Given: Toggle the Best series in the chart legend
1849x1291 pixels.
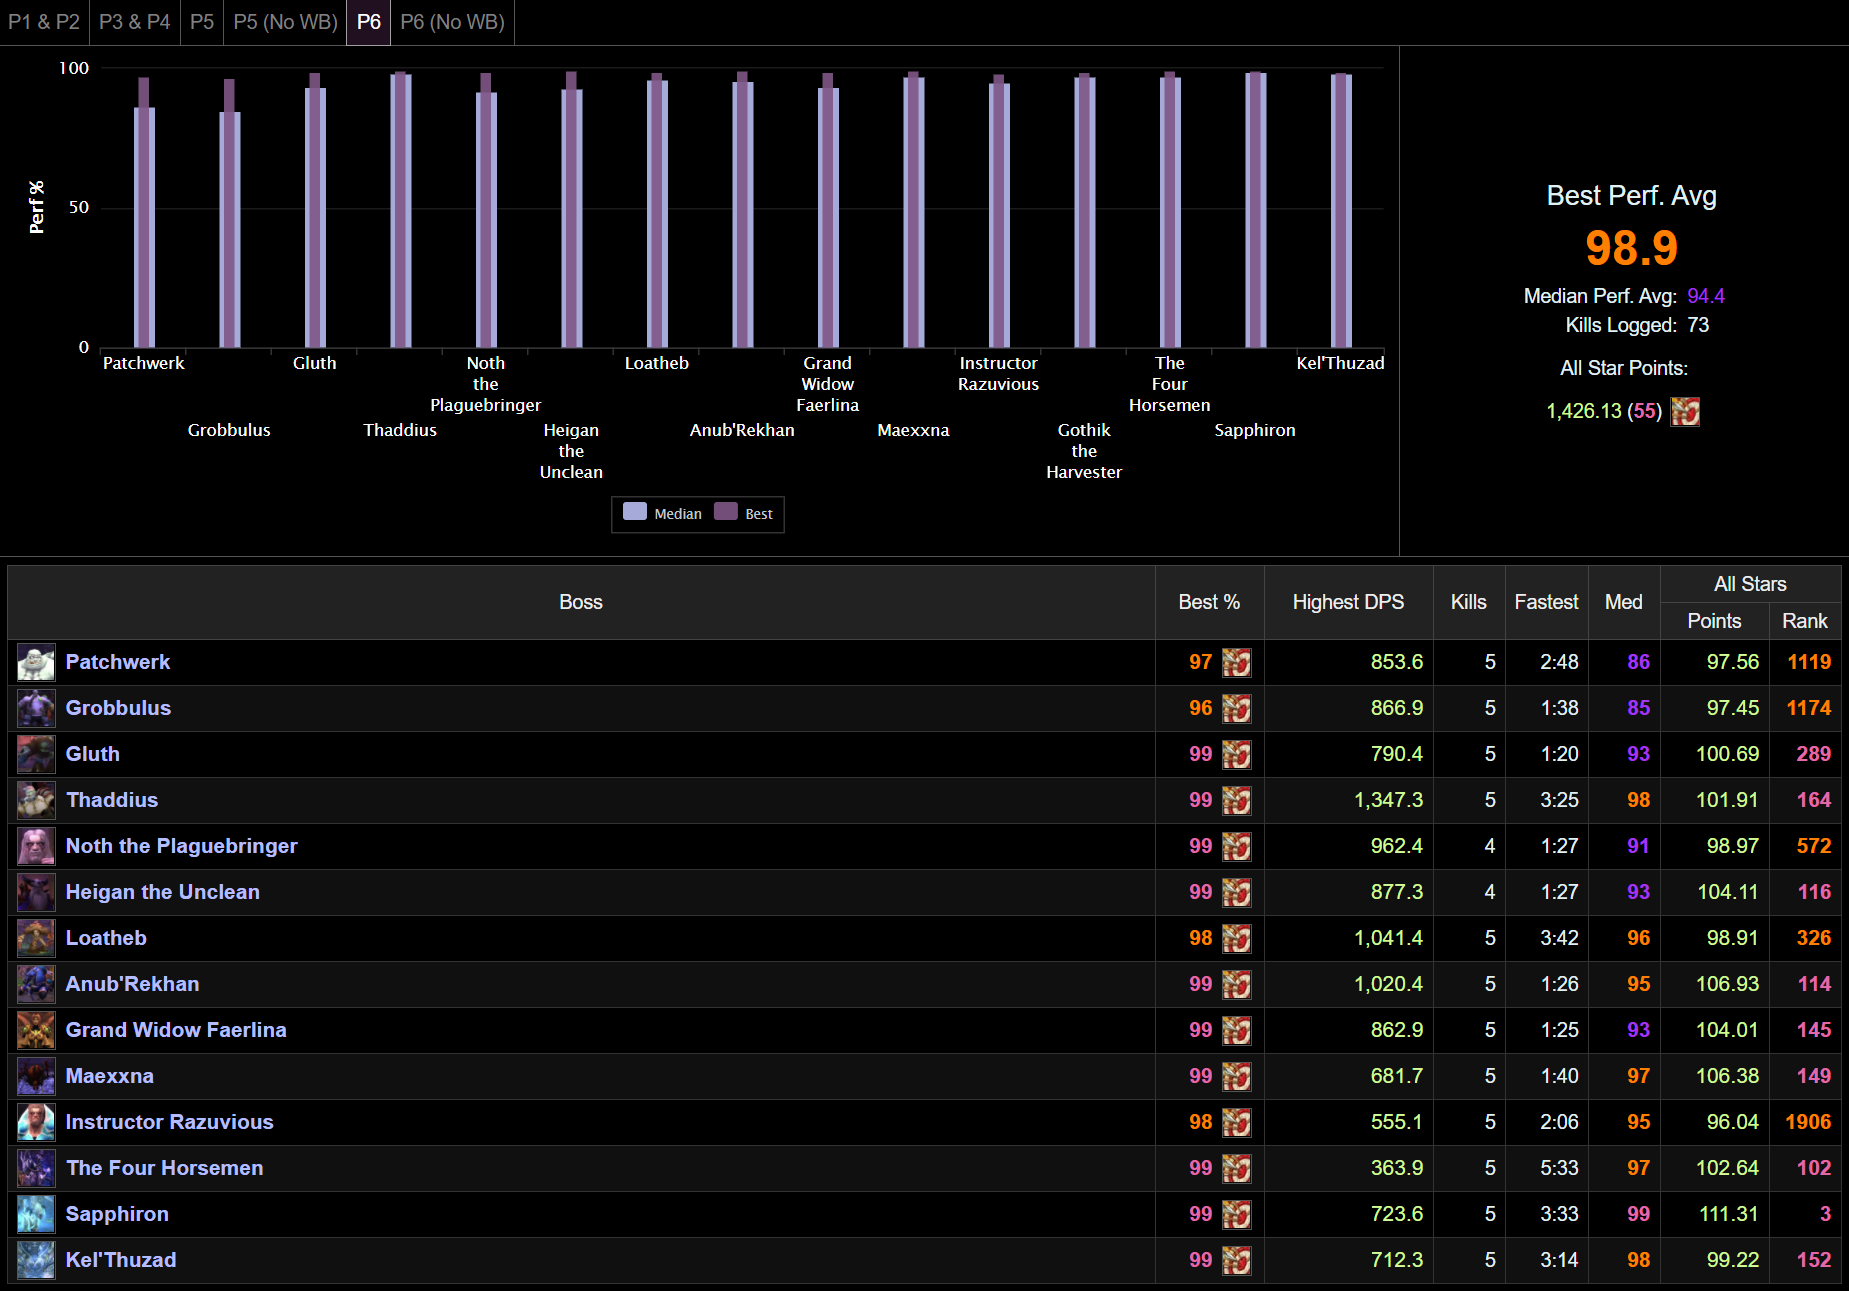Looking at the screenshot, I should click(745, 513).
